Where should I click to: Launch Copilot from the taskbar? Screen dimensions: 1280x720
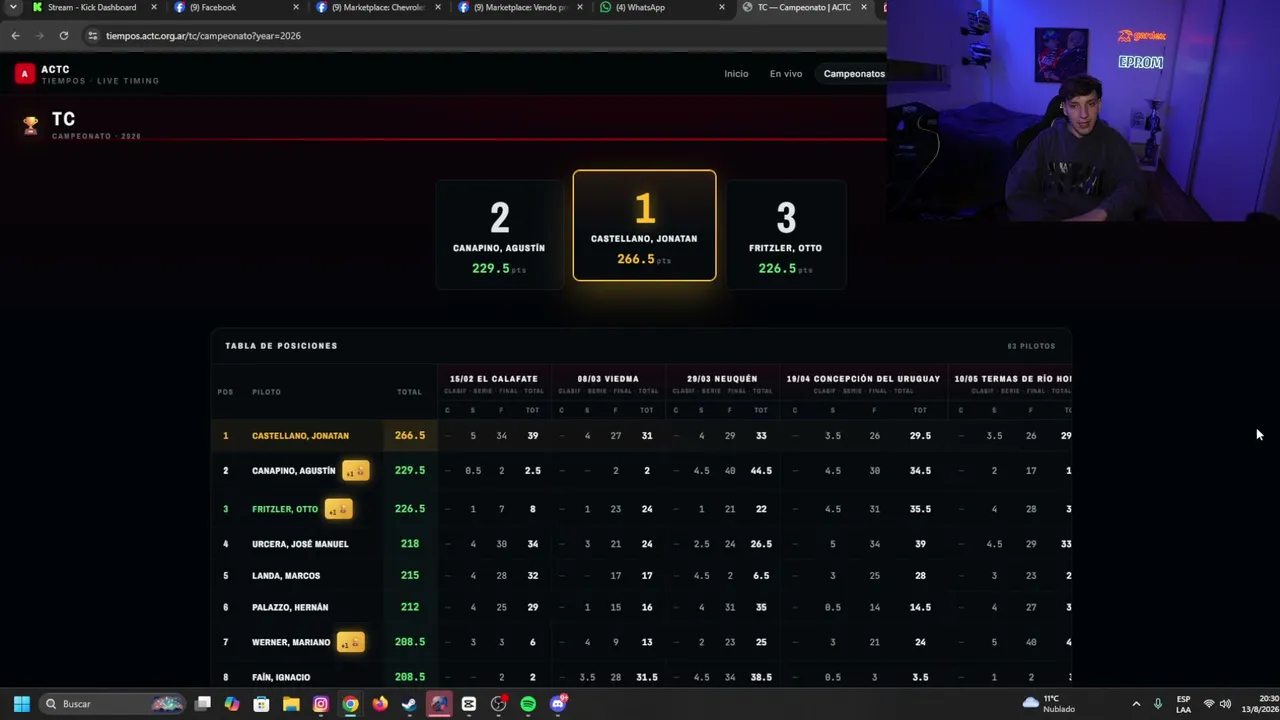point(232,704)
